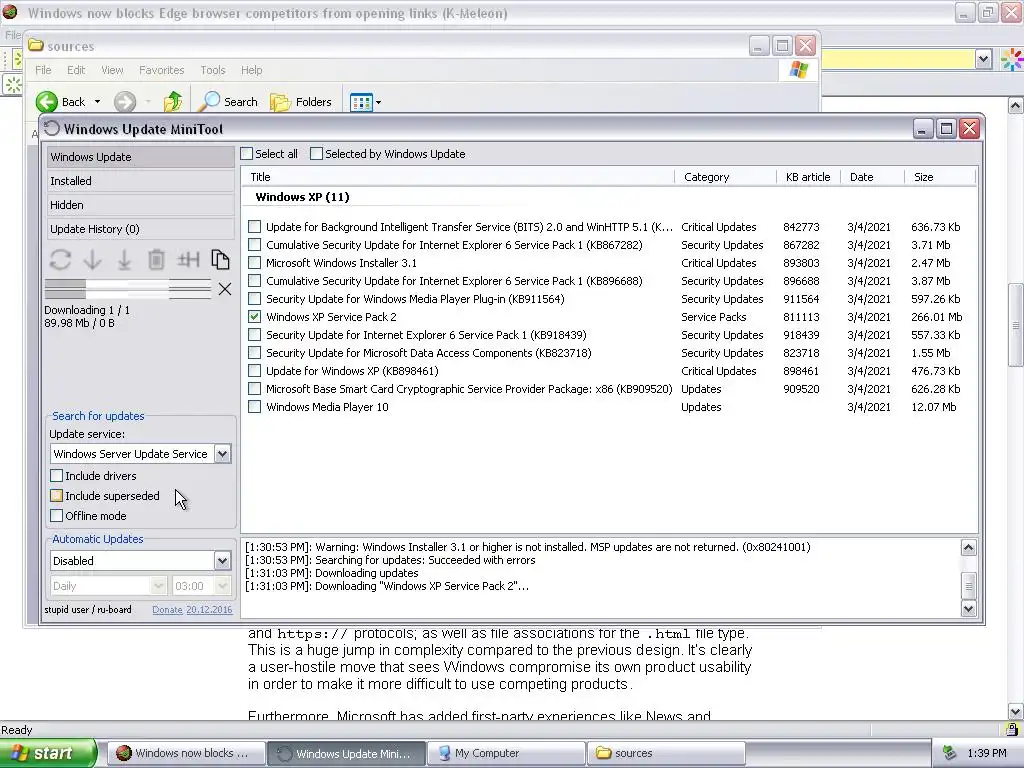The height and width of the screenshot is (768, 1024).
Task: Open the Automatic Updates Disabled dropdown
Action: (x=222, y=560)
